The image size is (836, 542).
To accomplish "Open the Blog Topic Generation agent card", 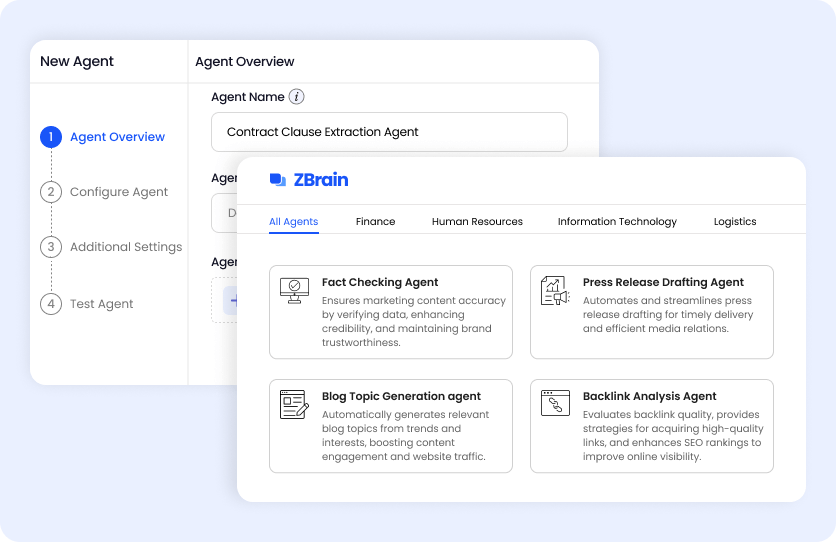I will coord(391,426).
